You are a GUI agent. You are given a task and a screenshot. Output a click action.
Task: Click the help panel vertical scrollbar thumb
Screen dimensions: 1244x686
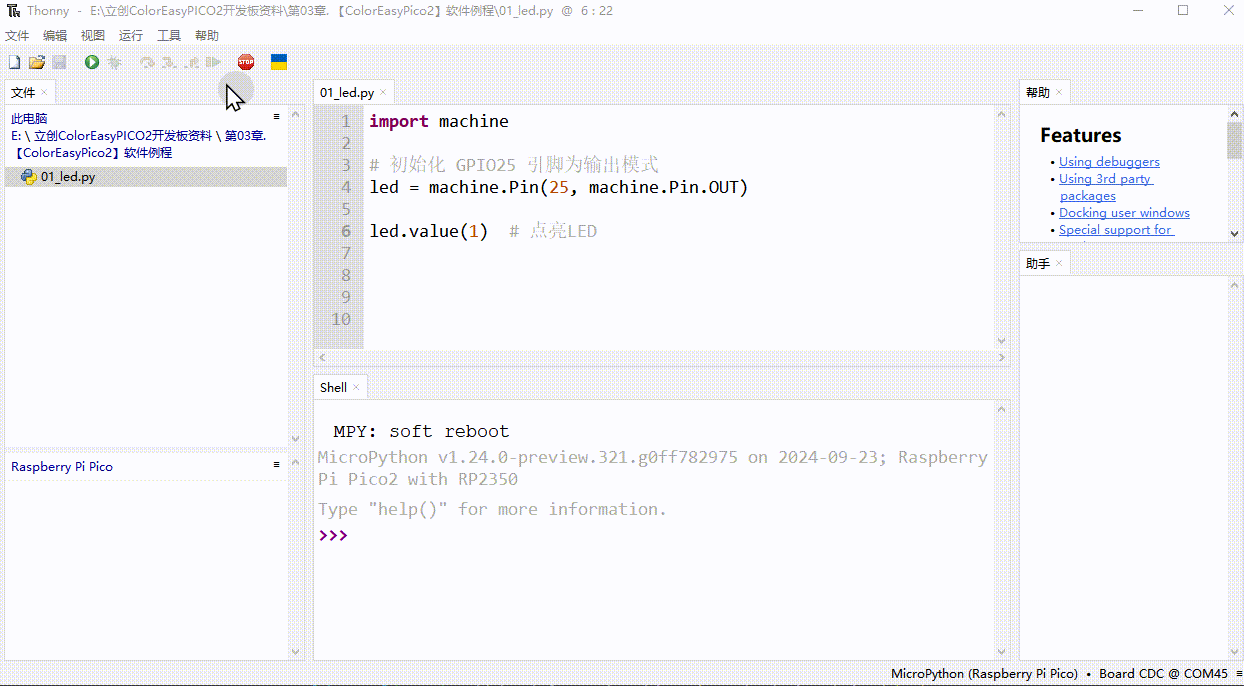pos(1234,140)
